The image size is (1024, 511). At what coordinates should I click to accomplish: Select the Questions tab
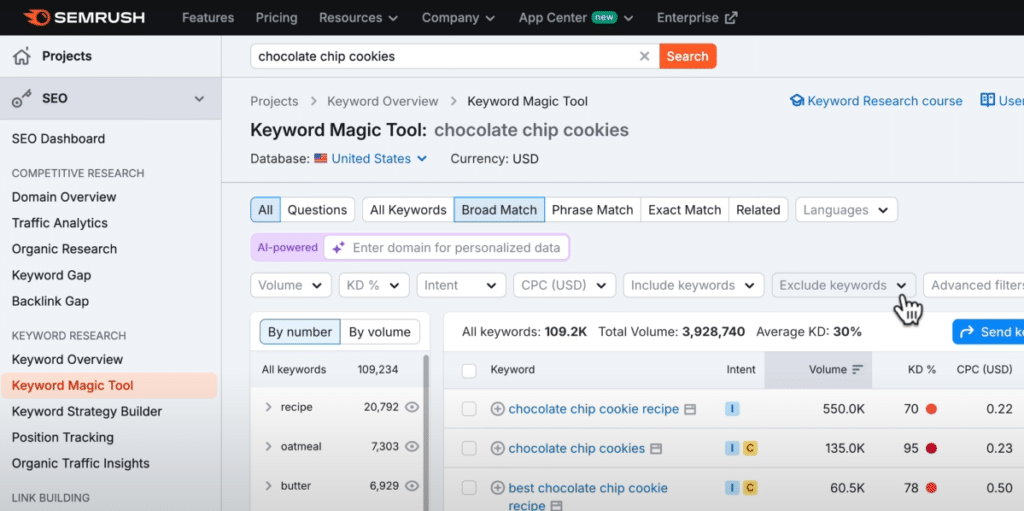(x=317, y=210)
